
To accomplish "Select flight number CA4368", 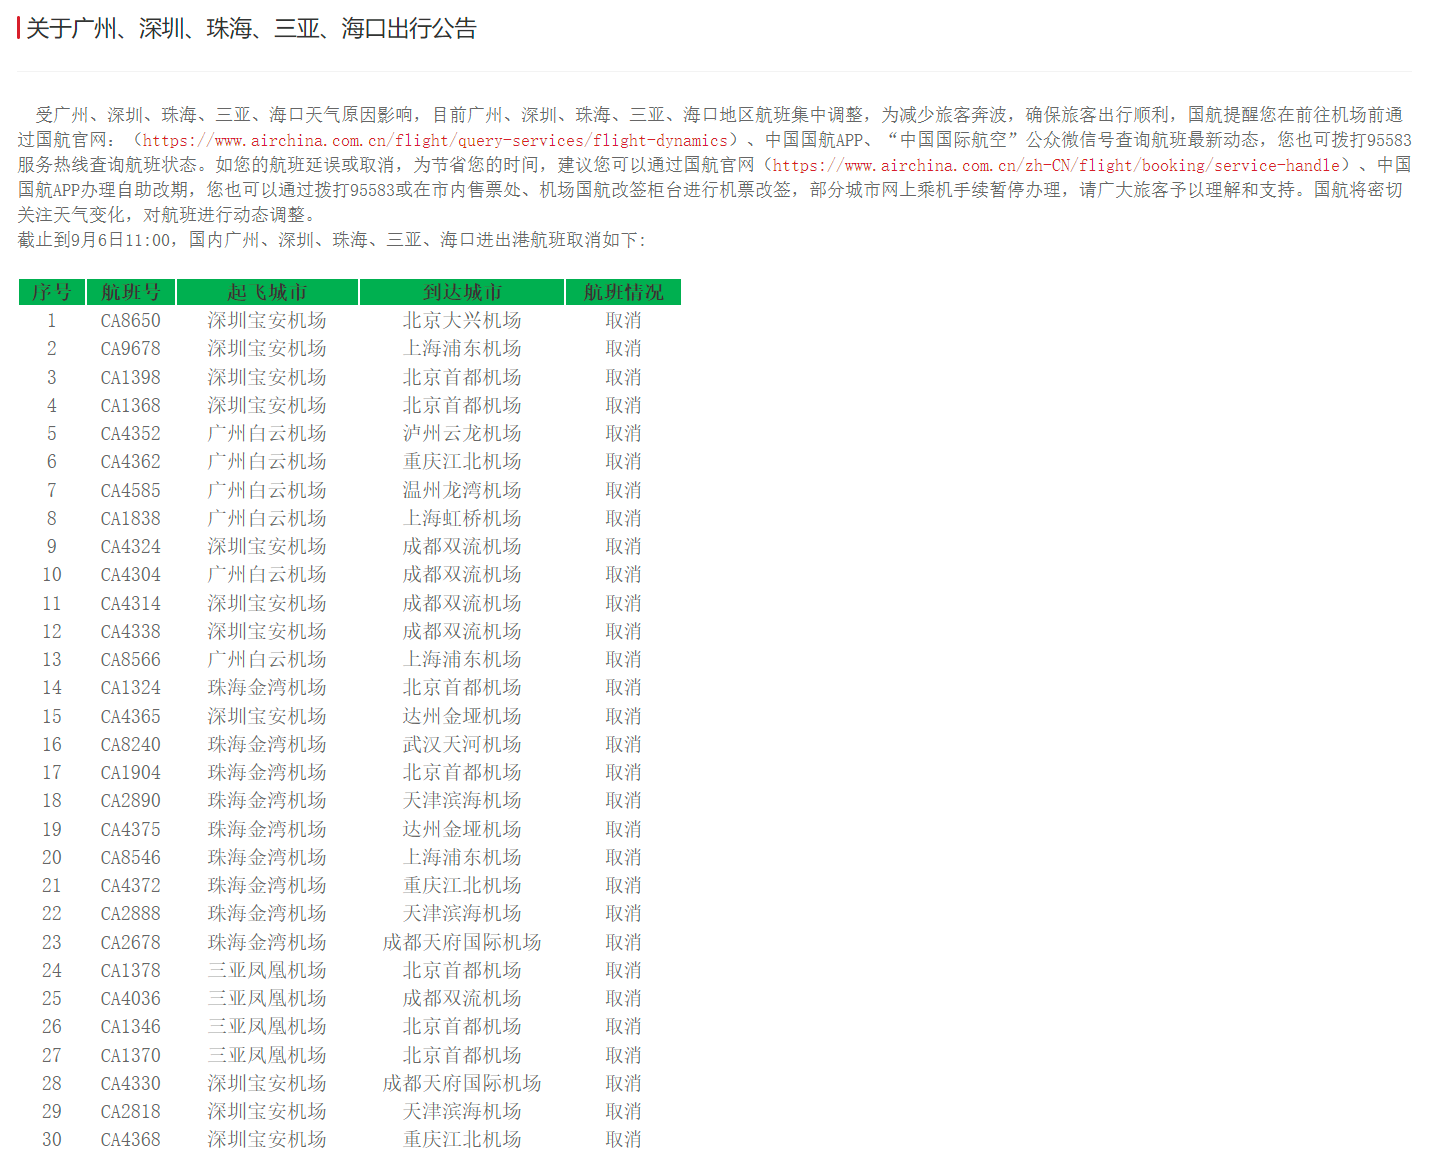I will coord(131,1140).
